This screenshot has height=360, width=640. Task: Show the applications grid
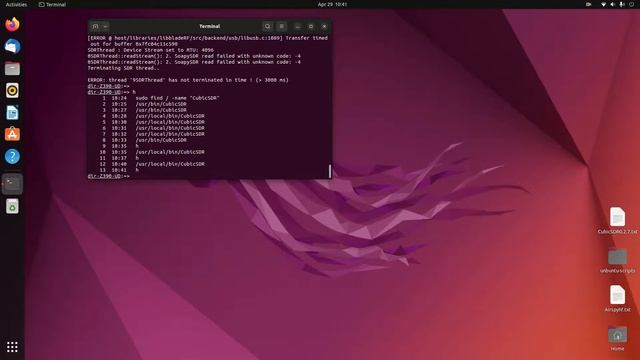12,347
